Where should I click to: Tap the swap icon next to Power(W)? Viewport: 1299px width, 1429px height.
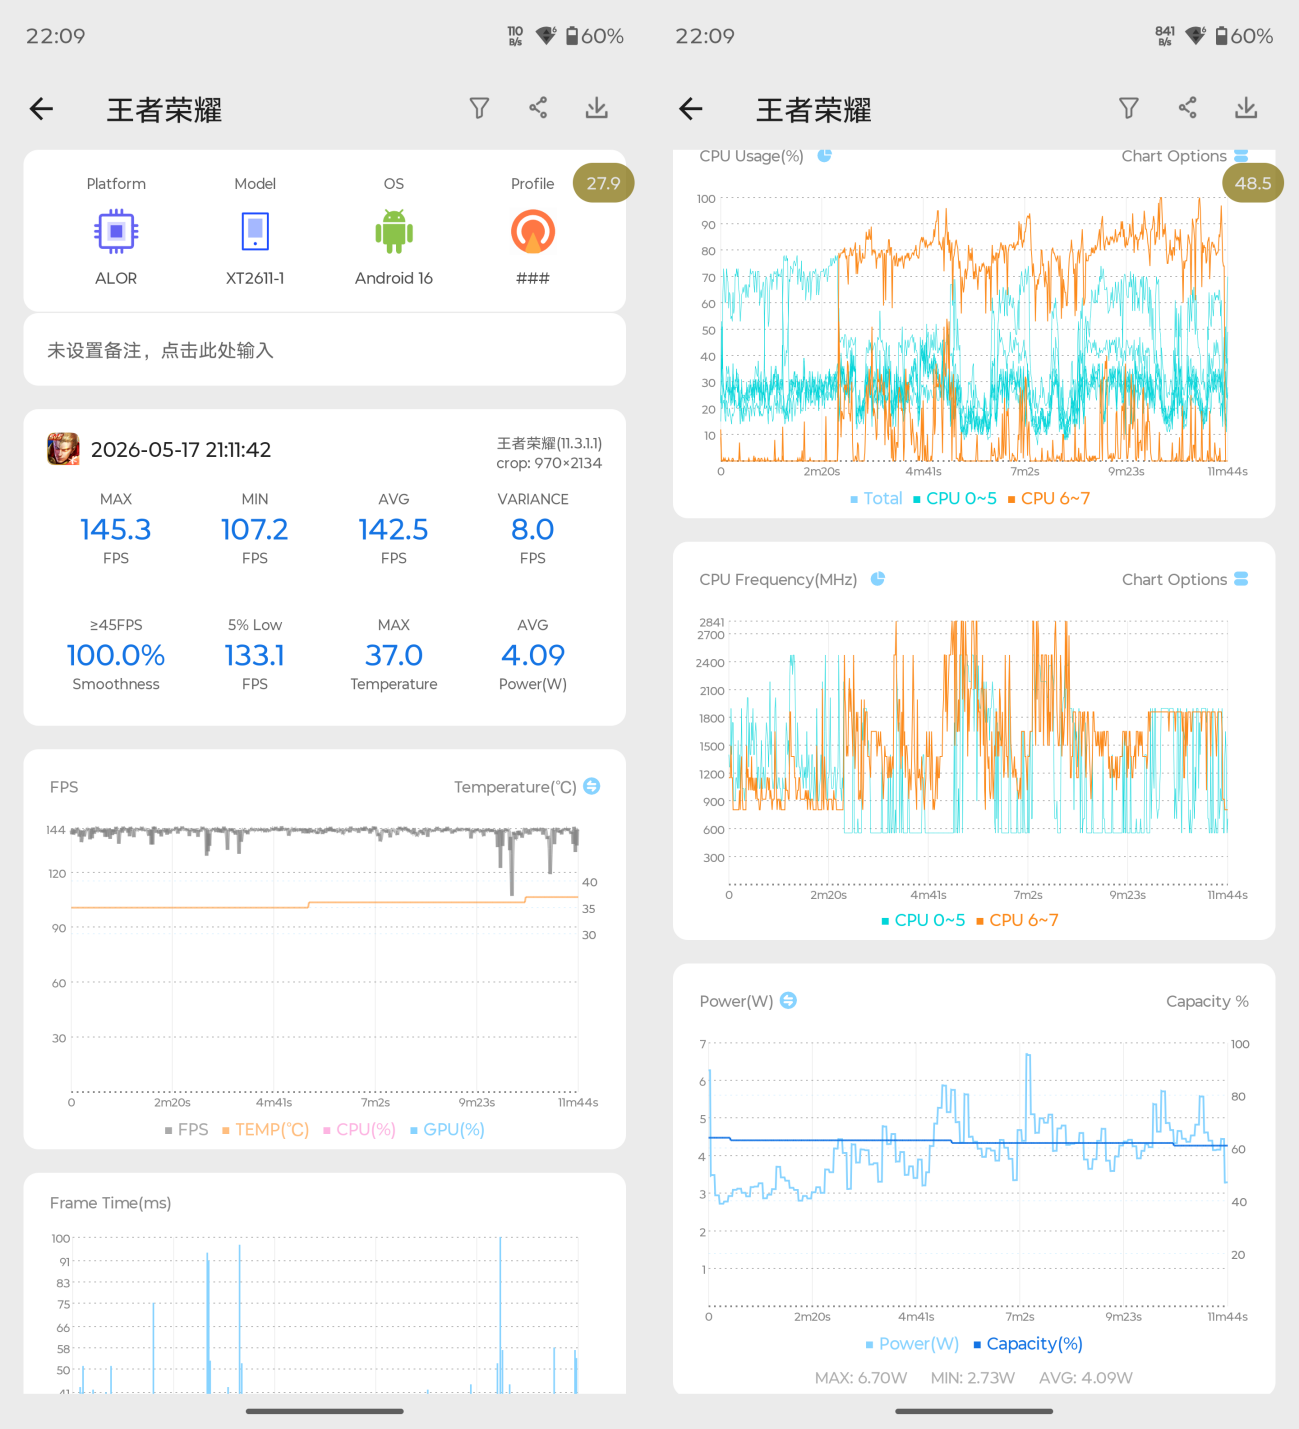click(x=788, y=1000)
